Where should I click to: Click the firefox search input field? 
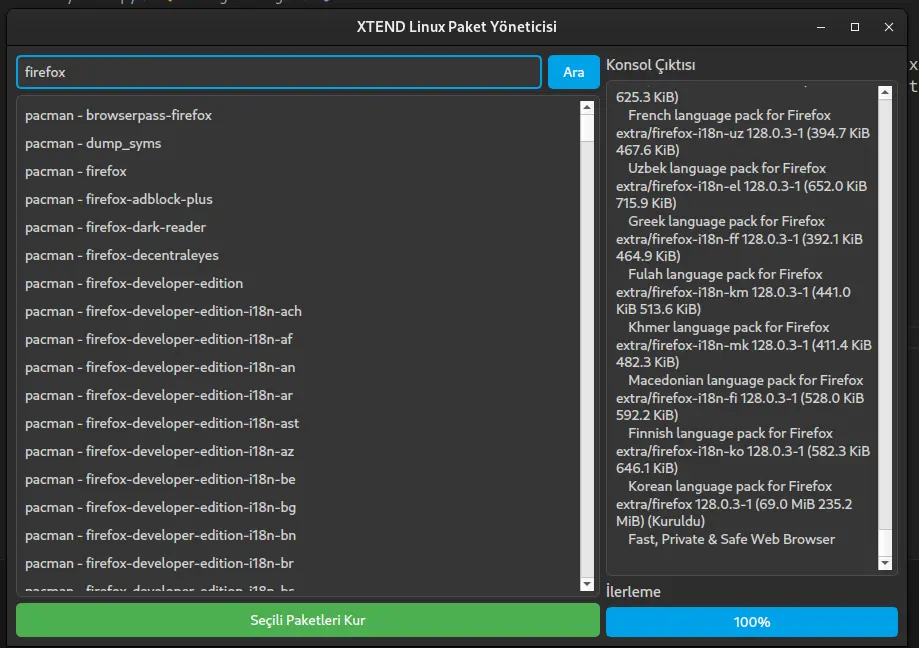[279, 72]
